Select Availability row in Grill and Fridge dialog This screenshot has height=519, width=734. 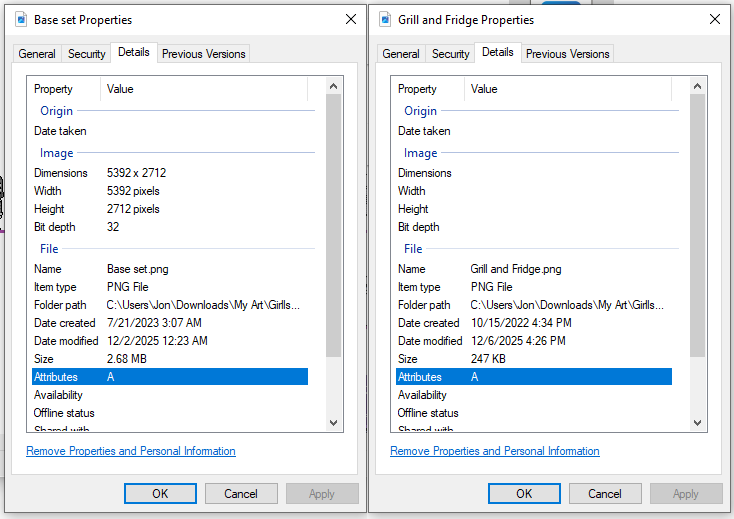pyautogui.click(x=534, y=395)
